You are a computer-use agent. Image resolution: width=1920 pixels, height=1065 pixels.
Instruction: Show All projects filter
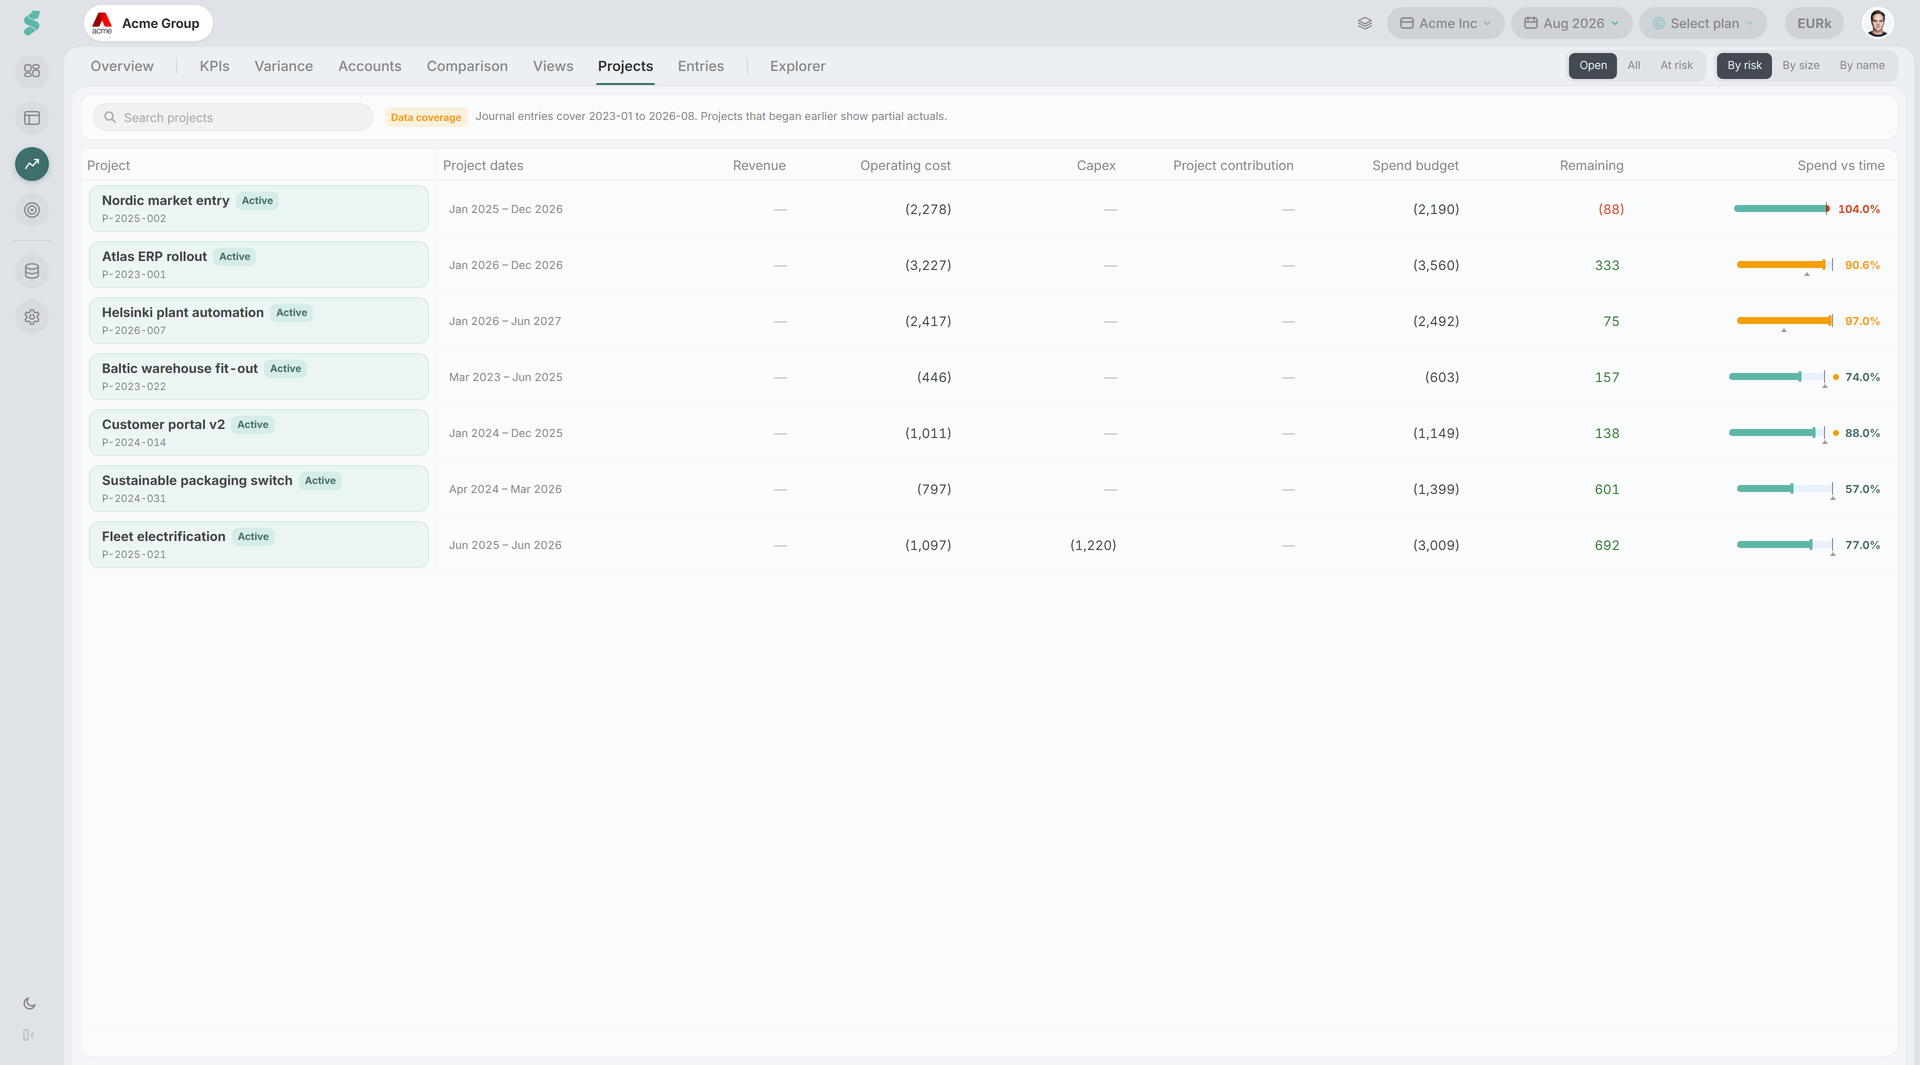[x=1634, y=66]
